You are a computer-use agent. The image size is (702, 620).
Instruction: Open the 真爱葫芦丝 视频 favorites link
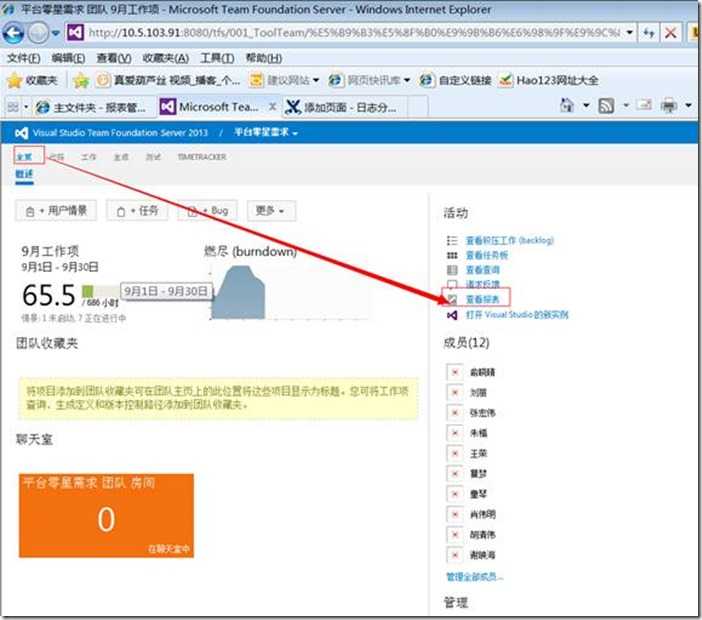pyautogui.click(x=169, y=81)
